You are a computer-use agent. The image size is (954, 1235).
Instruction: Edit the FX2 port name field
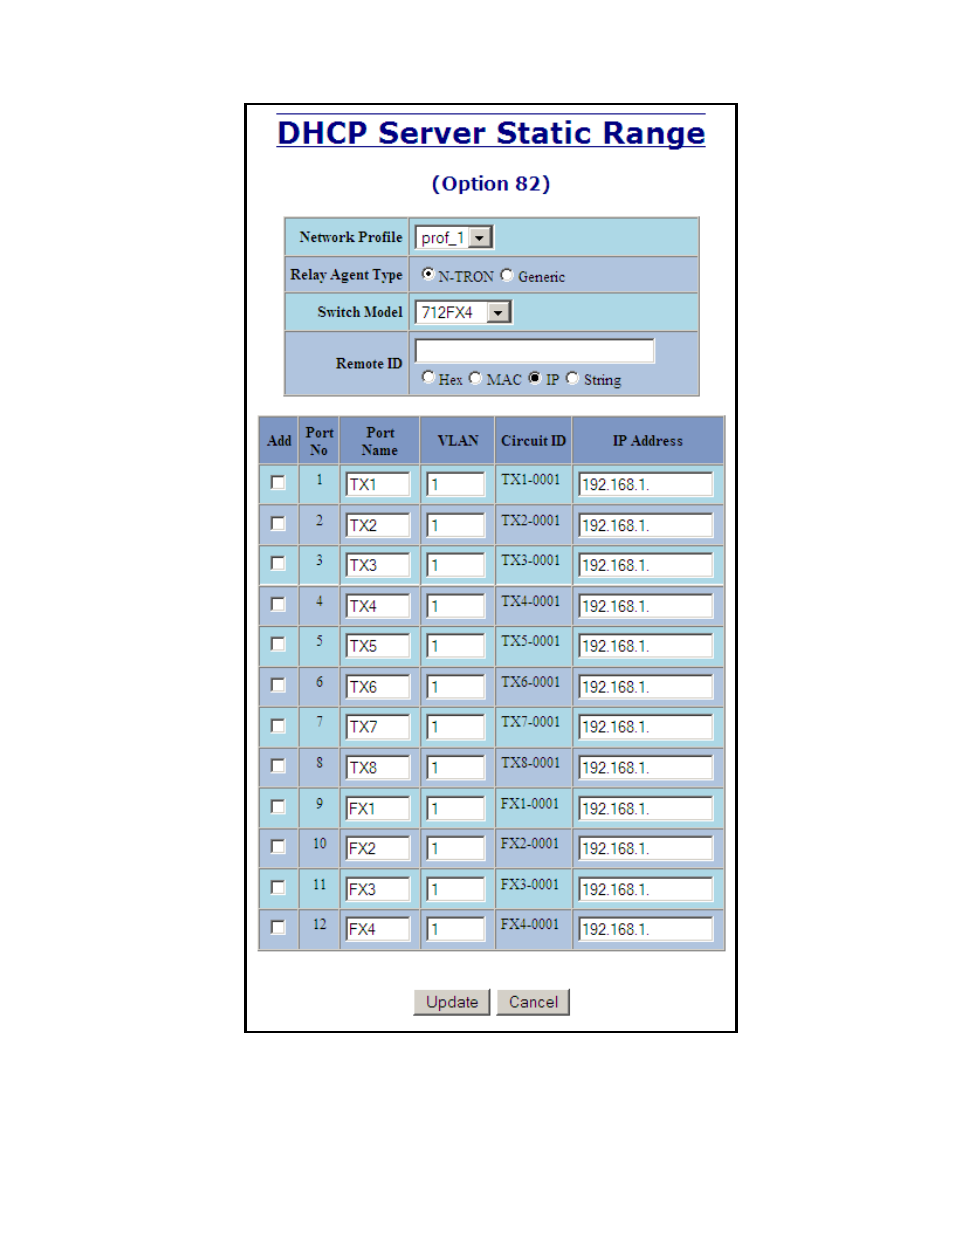(378, 848)
